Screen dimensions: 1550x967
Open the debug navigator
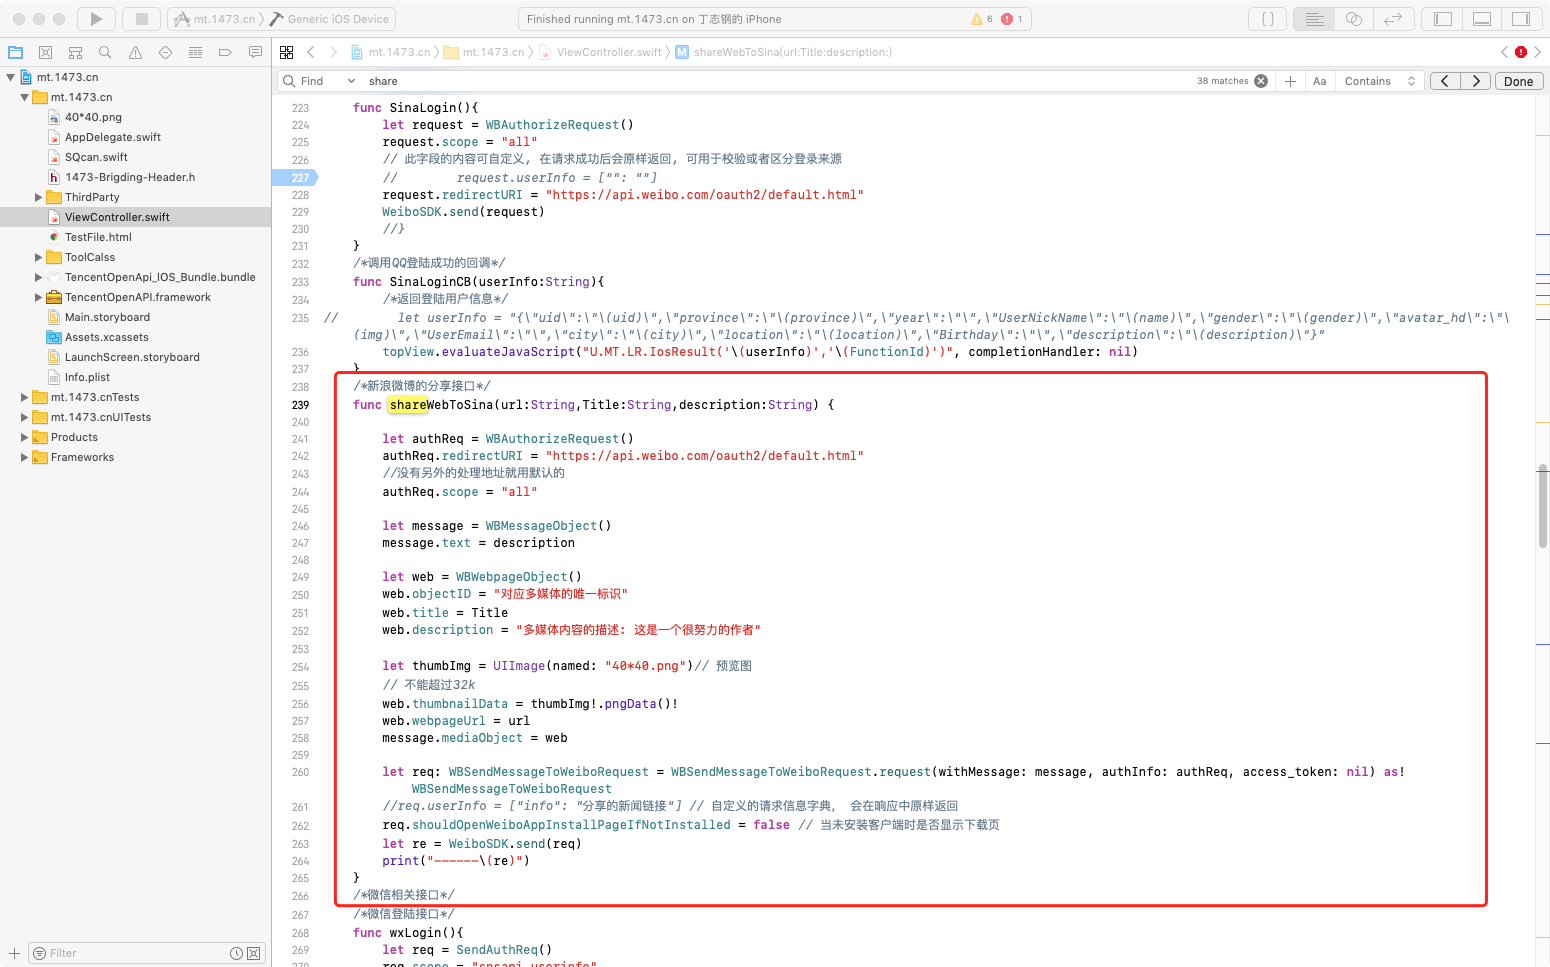[x=195, y=52]
